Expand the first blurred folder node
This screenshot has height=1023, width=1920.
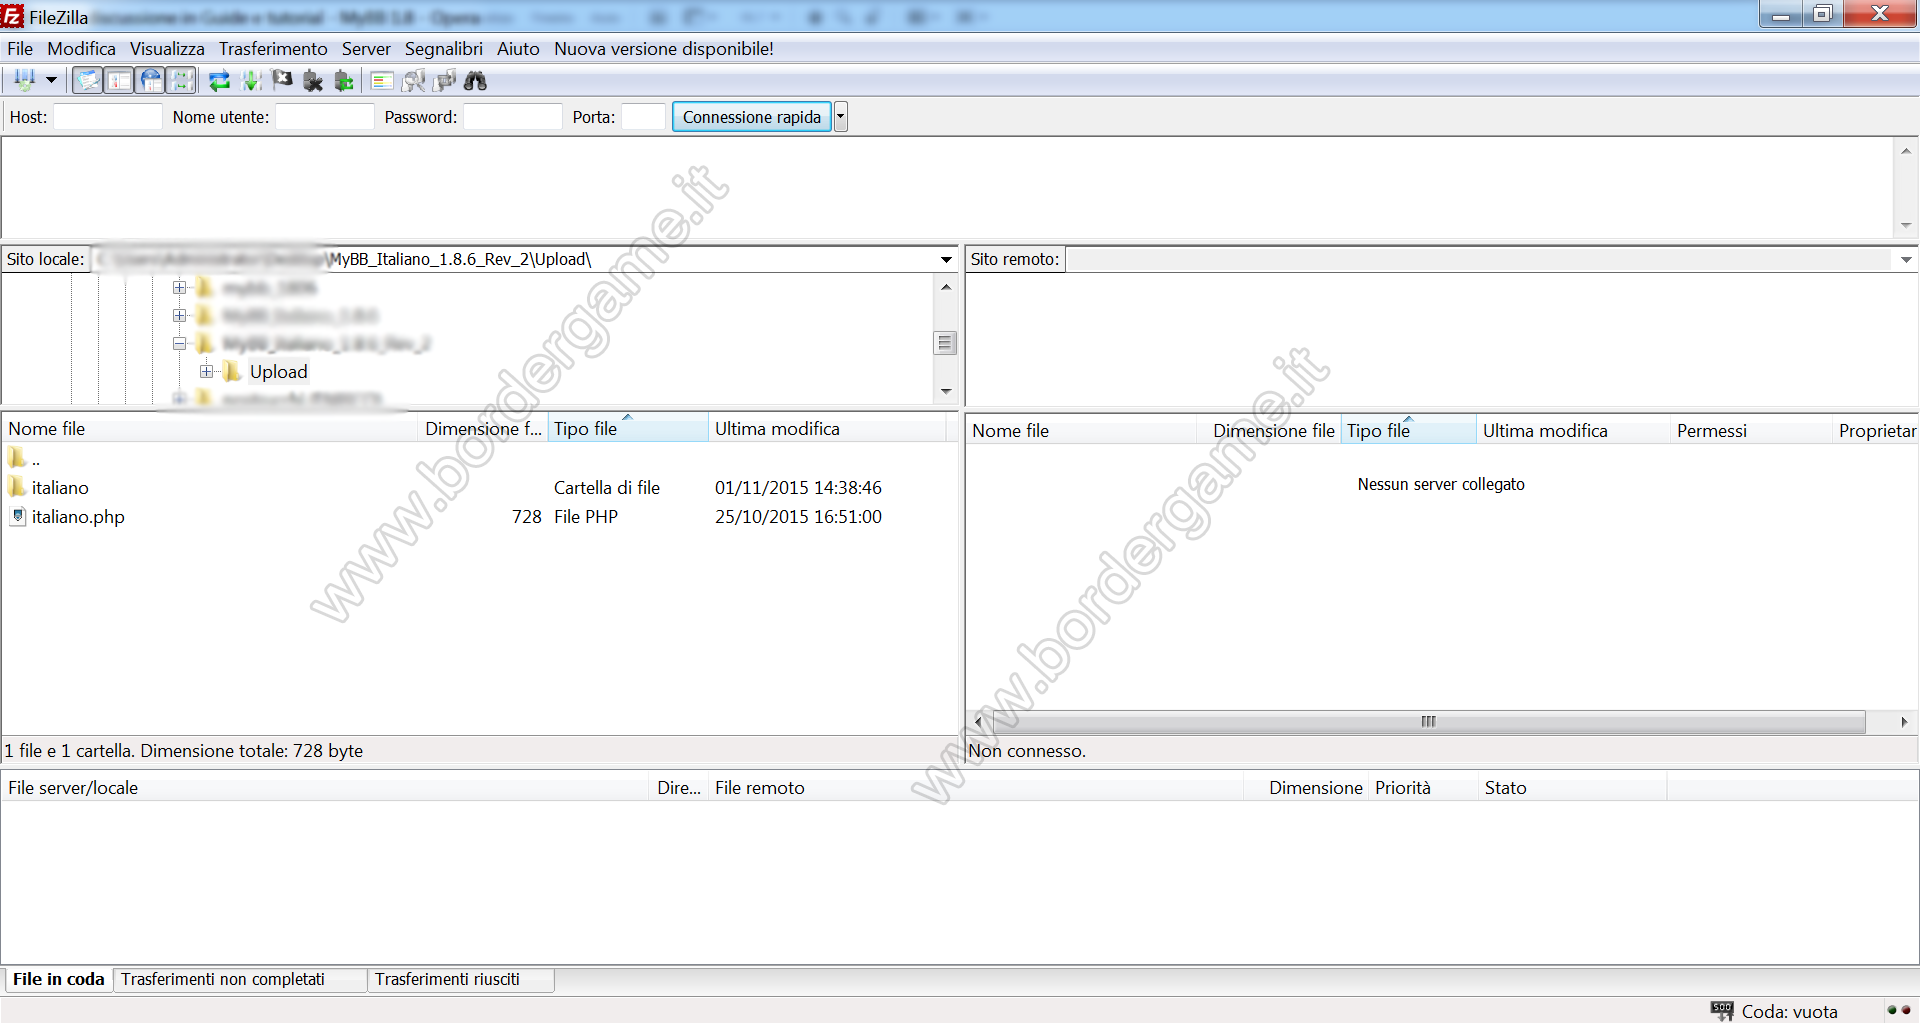[x=180, y=288]
